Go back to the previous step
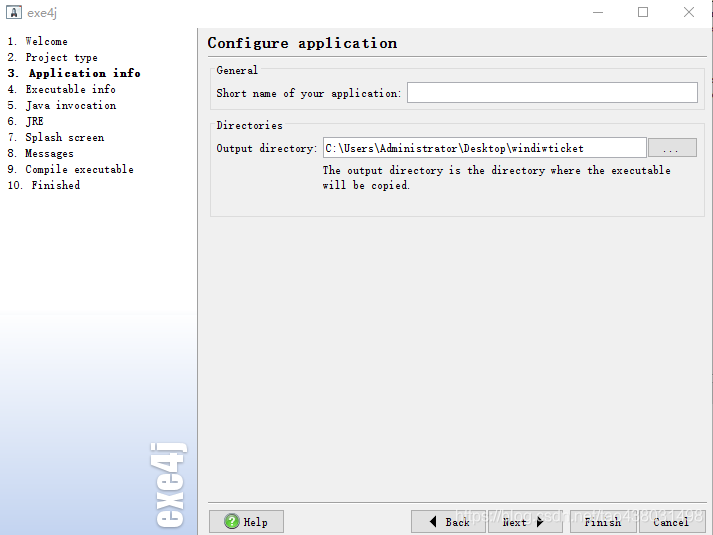713x535 pixels. click(448, 521)
